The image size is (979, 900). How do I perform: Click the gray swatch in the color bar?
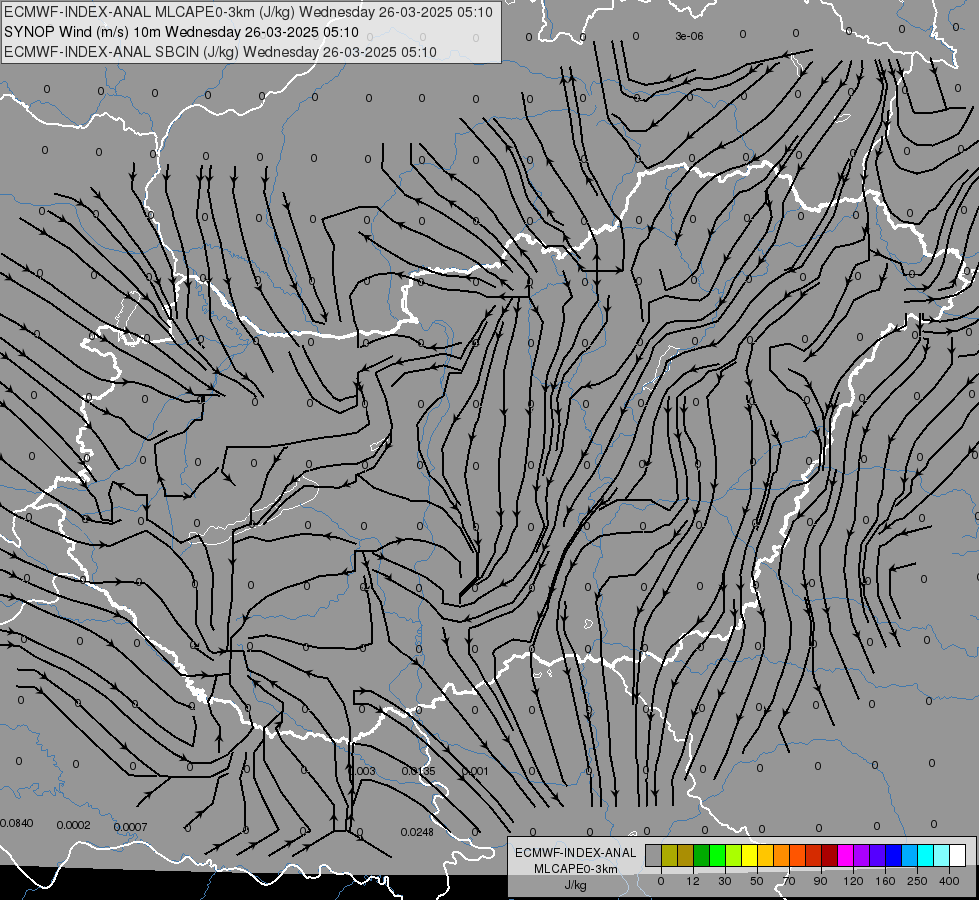tap(654, 855)
